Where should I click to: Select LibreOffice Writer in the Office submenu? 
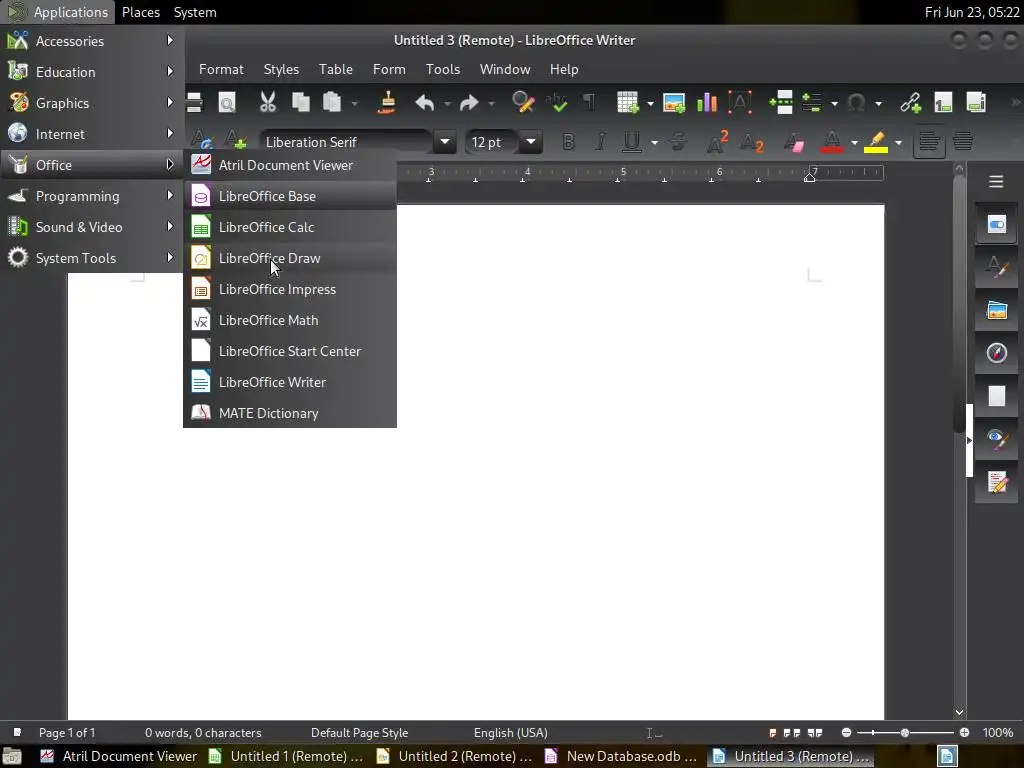[x=290, y=382]
